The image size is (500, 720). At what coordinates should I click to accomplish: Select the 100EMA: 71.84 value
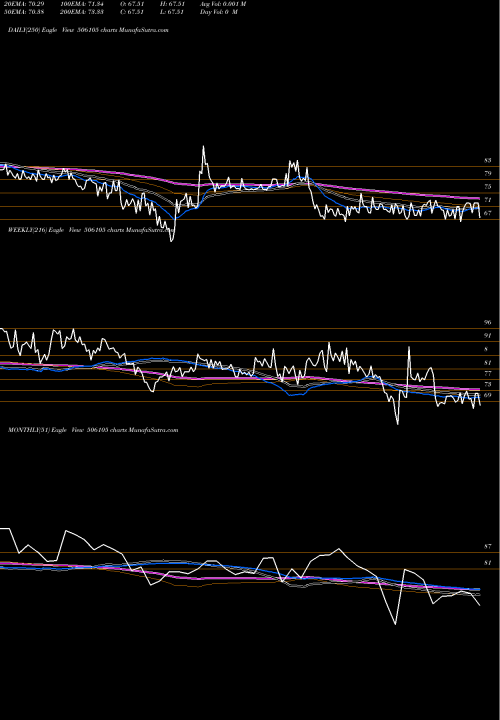click(81, 4)
